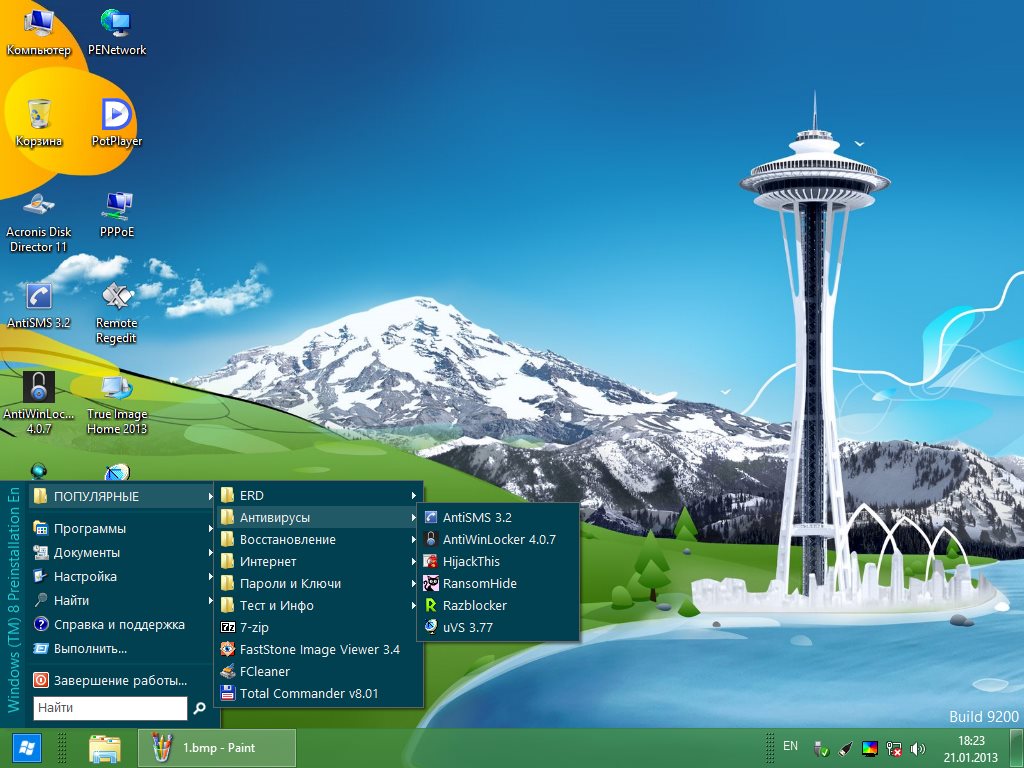This screenshot has width=1024, height=768.
Task: Open the PENetwork desktop icon
Action: (x=117, y=33)
